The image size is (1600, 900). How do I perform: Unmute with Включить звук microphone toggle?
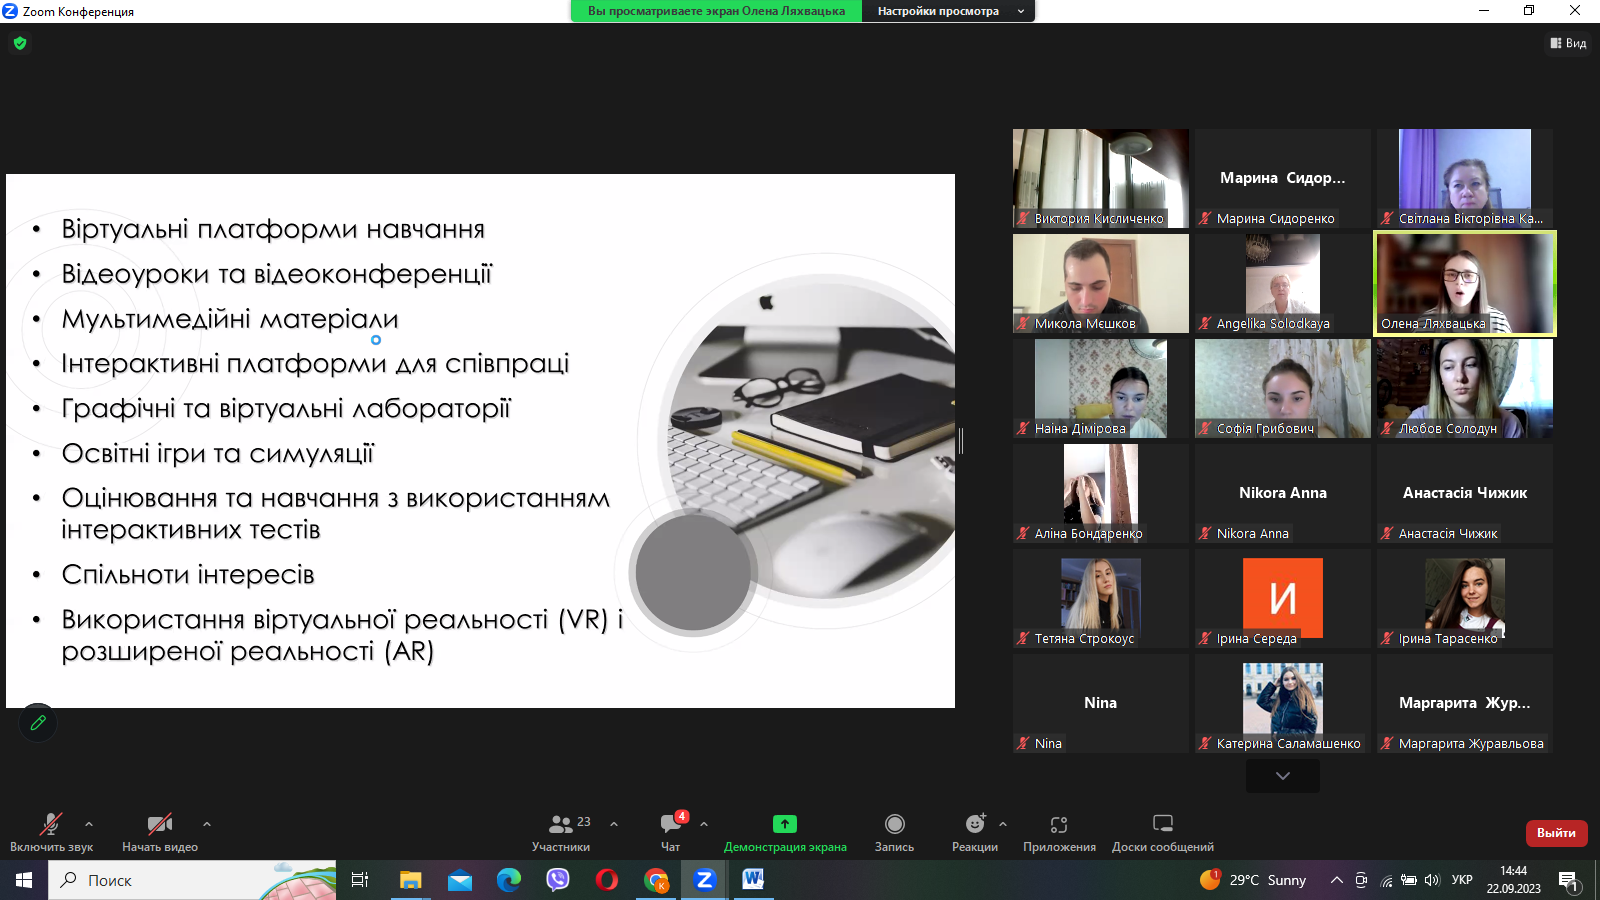51,832
